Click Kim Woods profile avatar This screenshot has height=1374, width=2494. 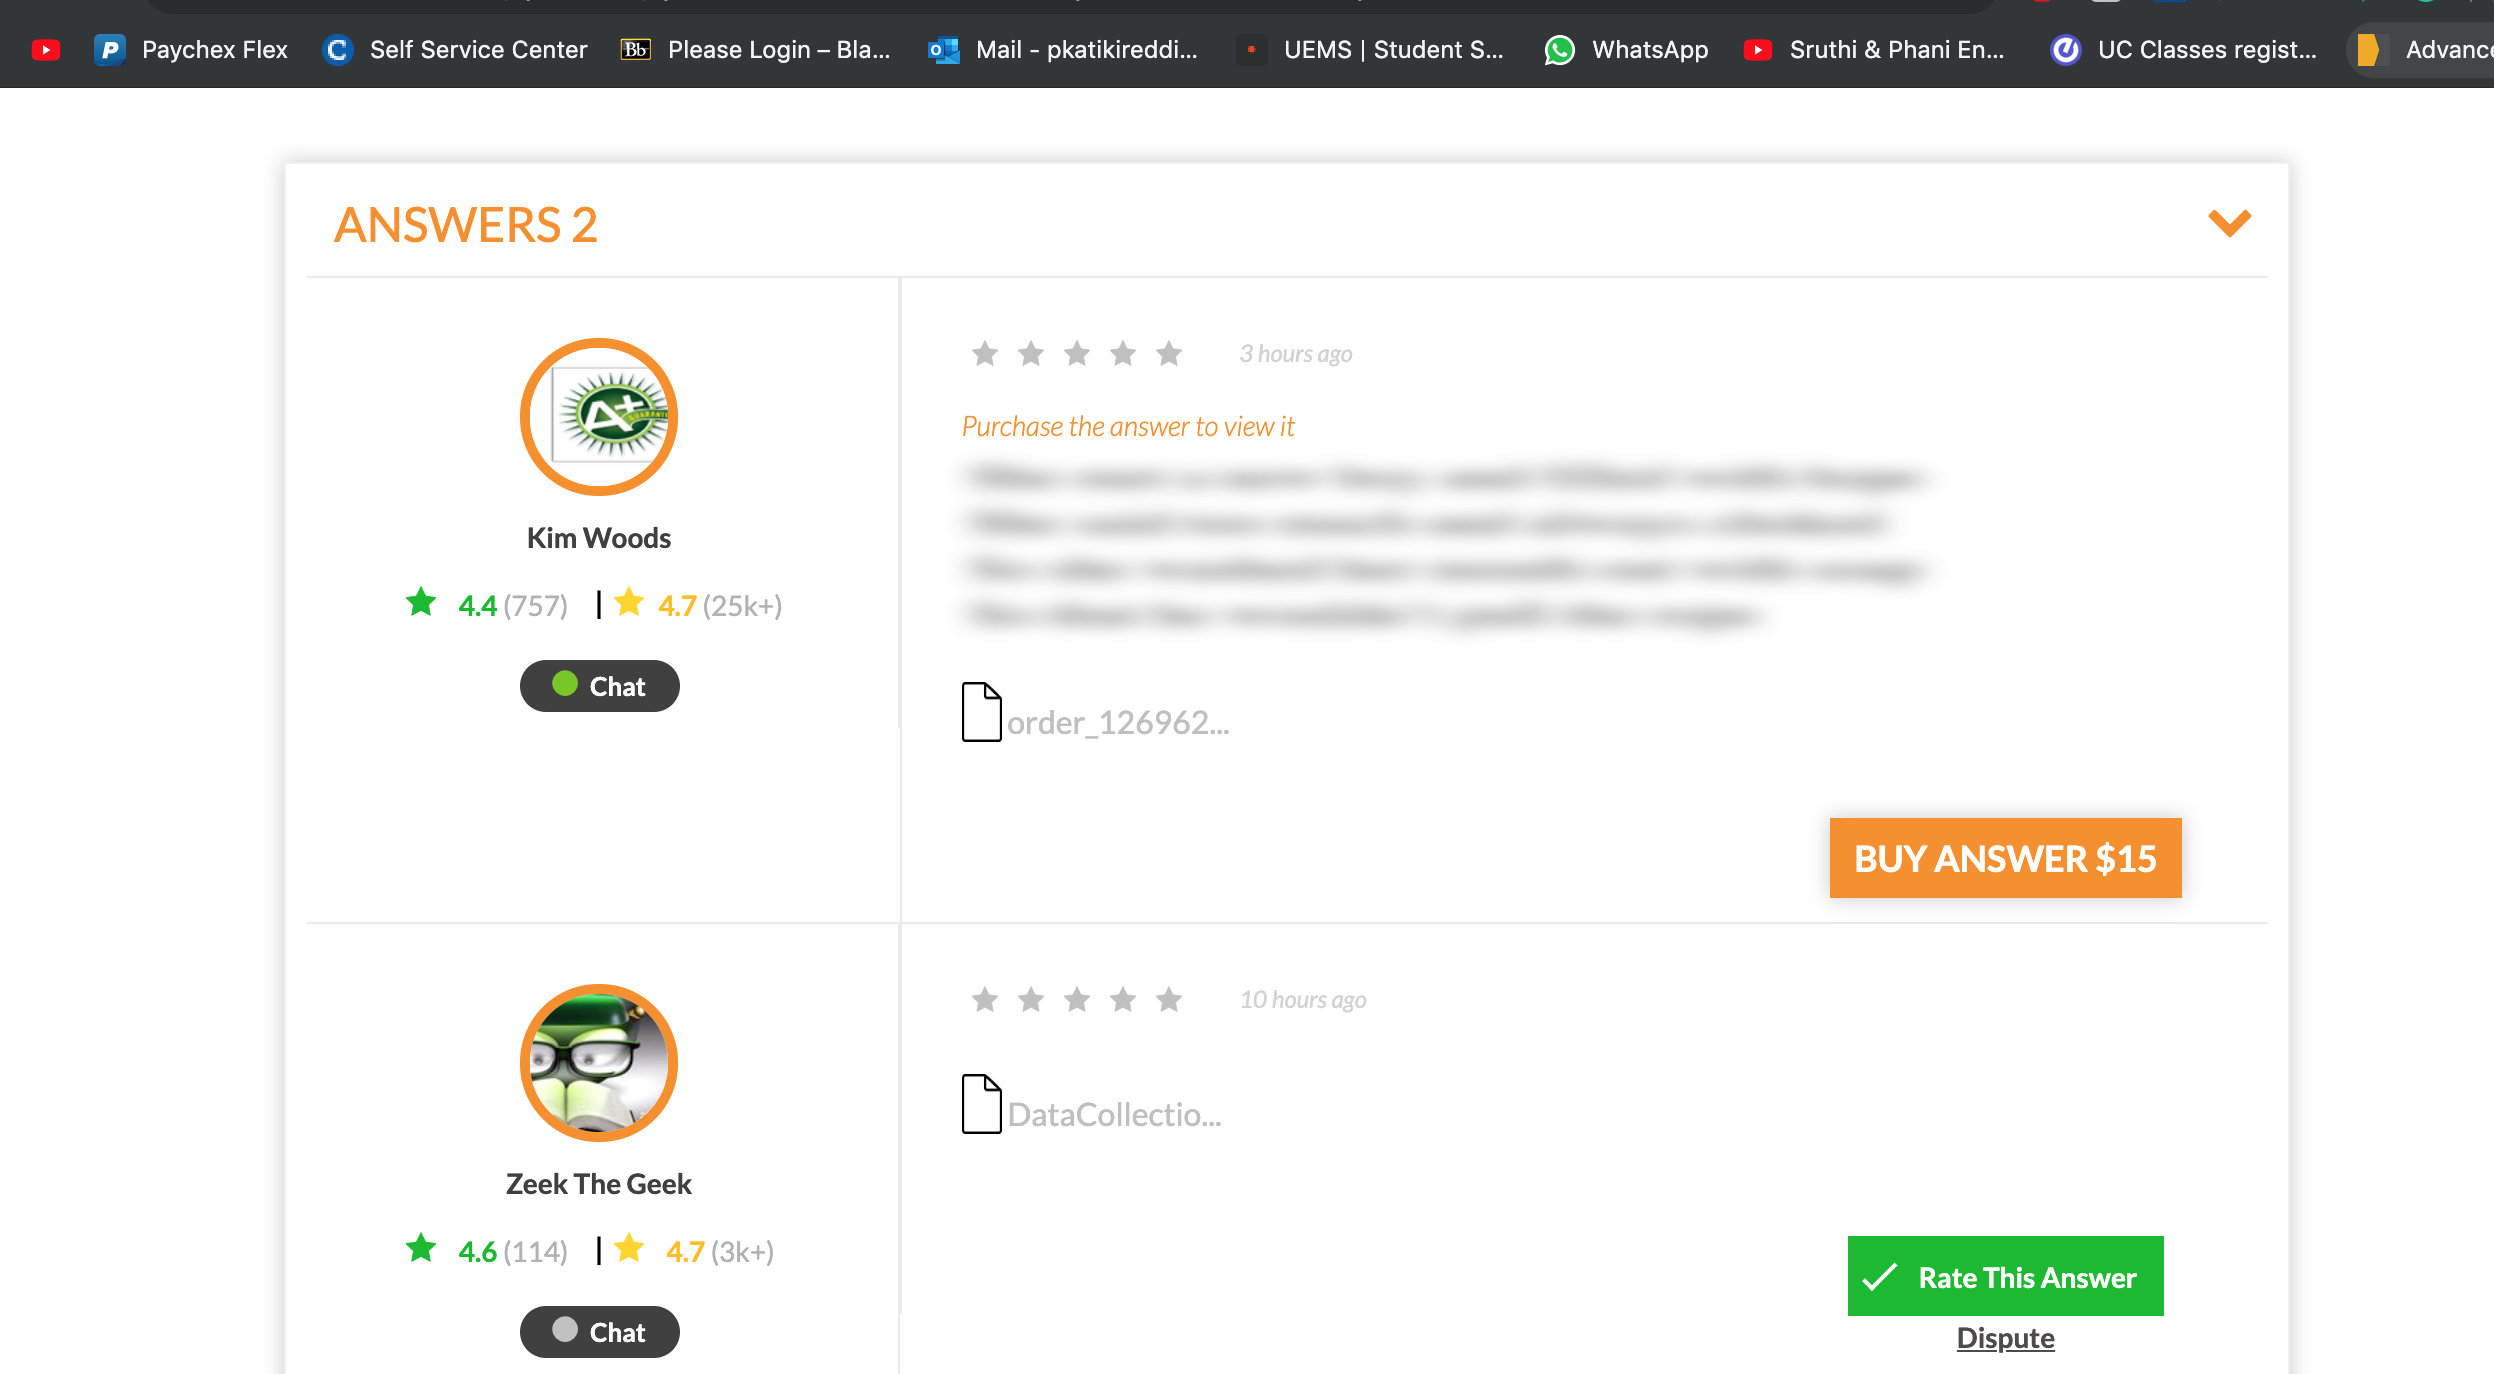coord(598,416)
